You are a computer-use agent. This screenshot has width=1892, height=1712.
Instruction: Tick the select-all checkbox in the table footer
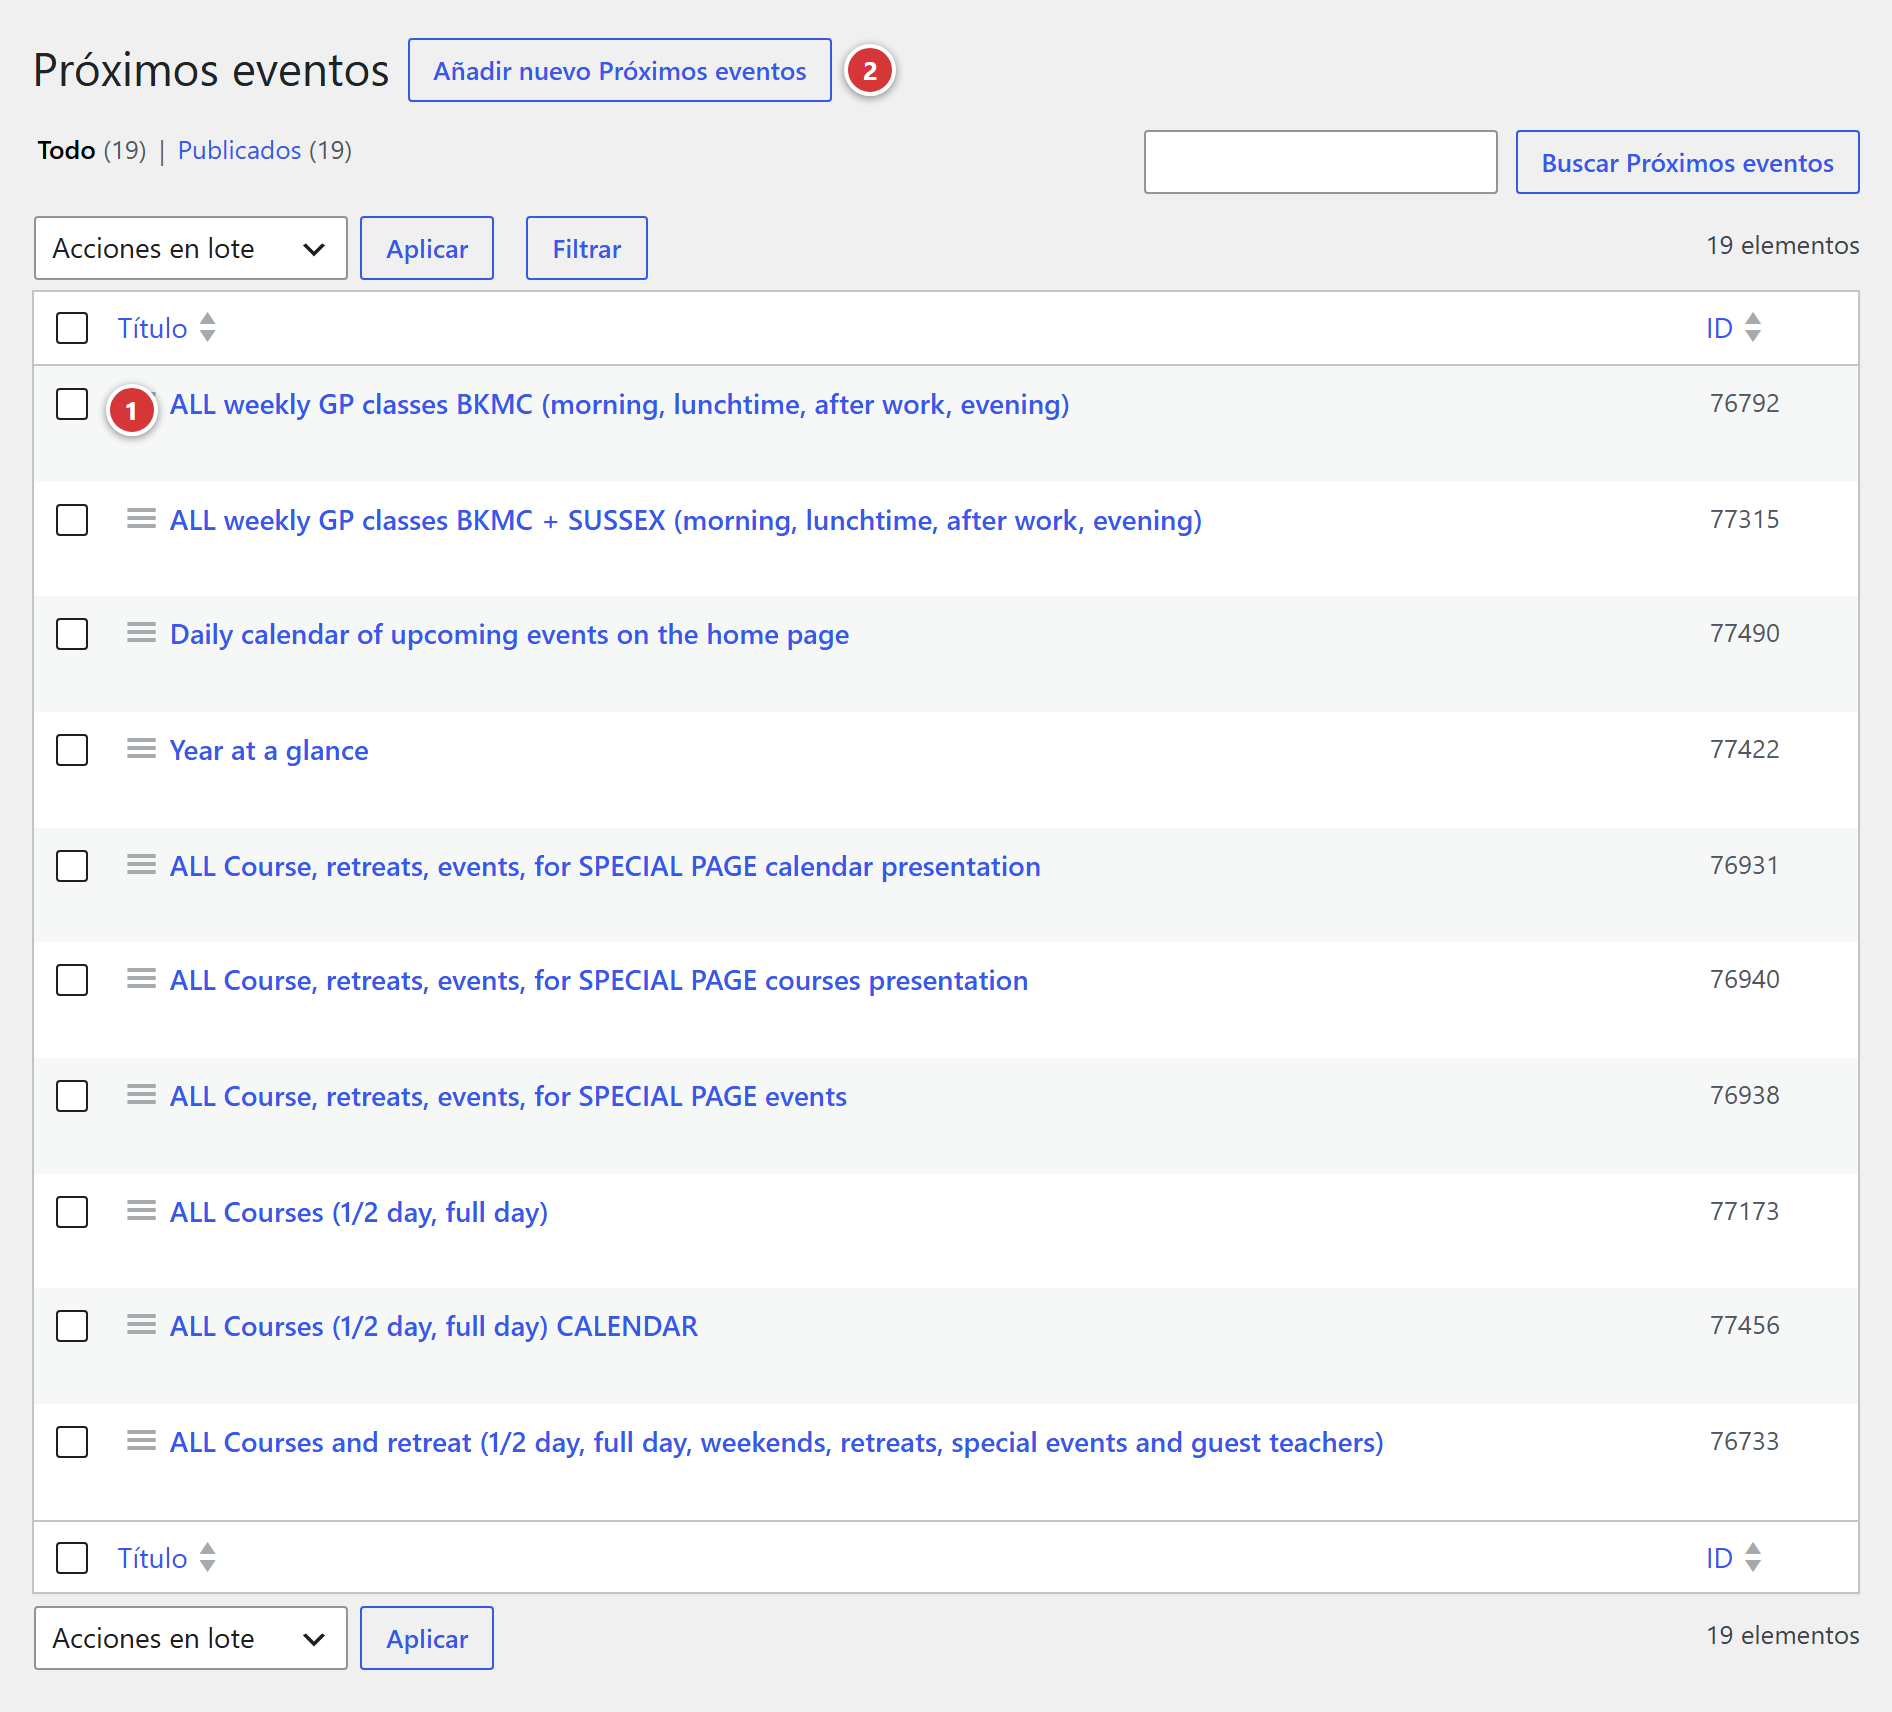[x=72, y=1558]
